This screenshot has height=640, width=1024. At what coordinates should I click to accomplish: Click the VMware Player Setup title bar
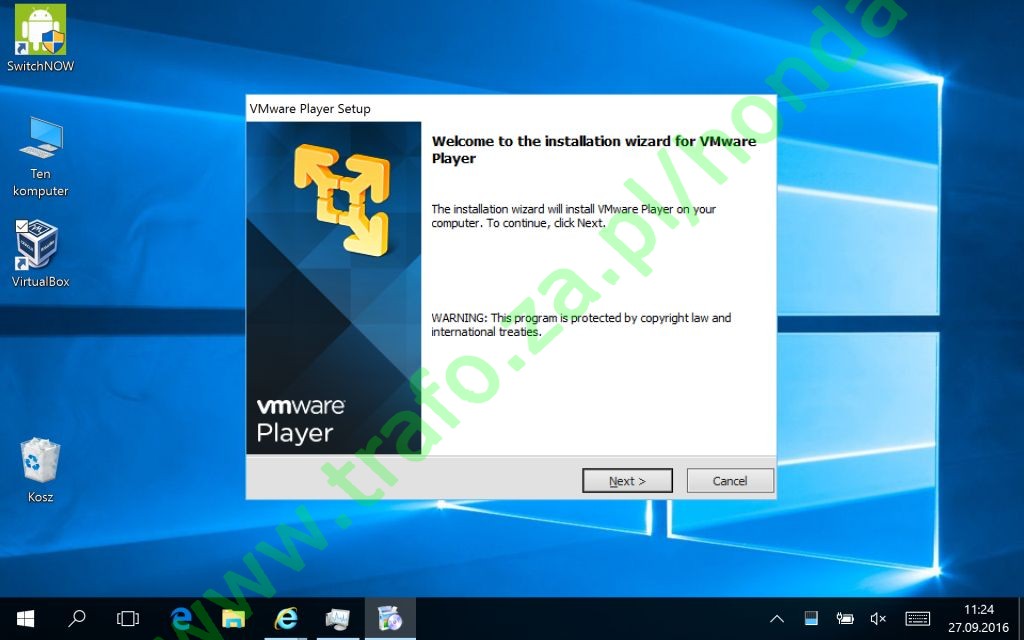click(x=511, y=108)
